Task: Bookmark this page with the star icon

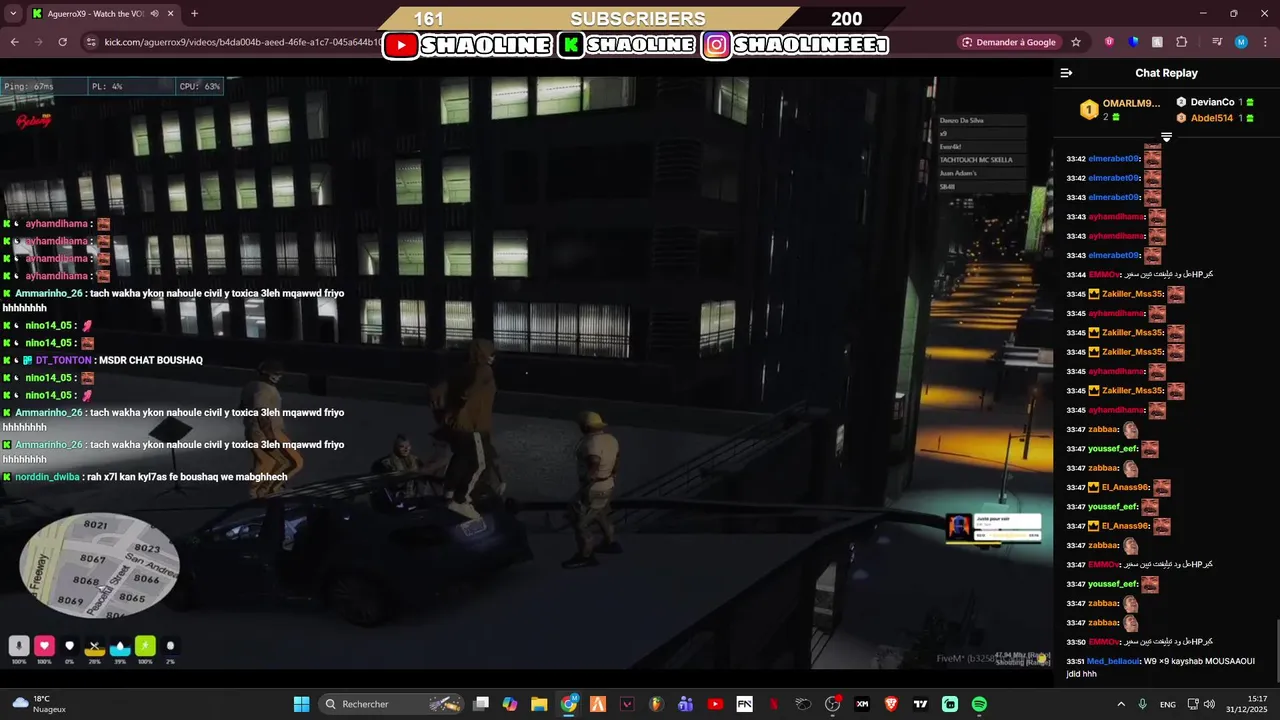Action: [x=1076, y=42]
